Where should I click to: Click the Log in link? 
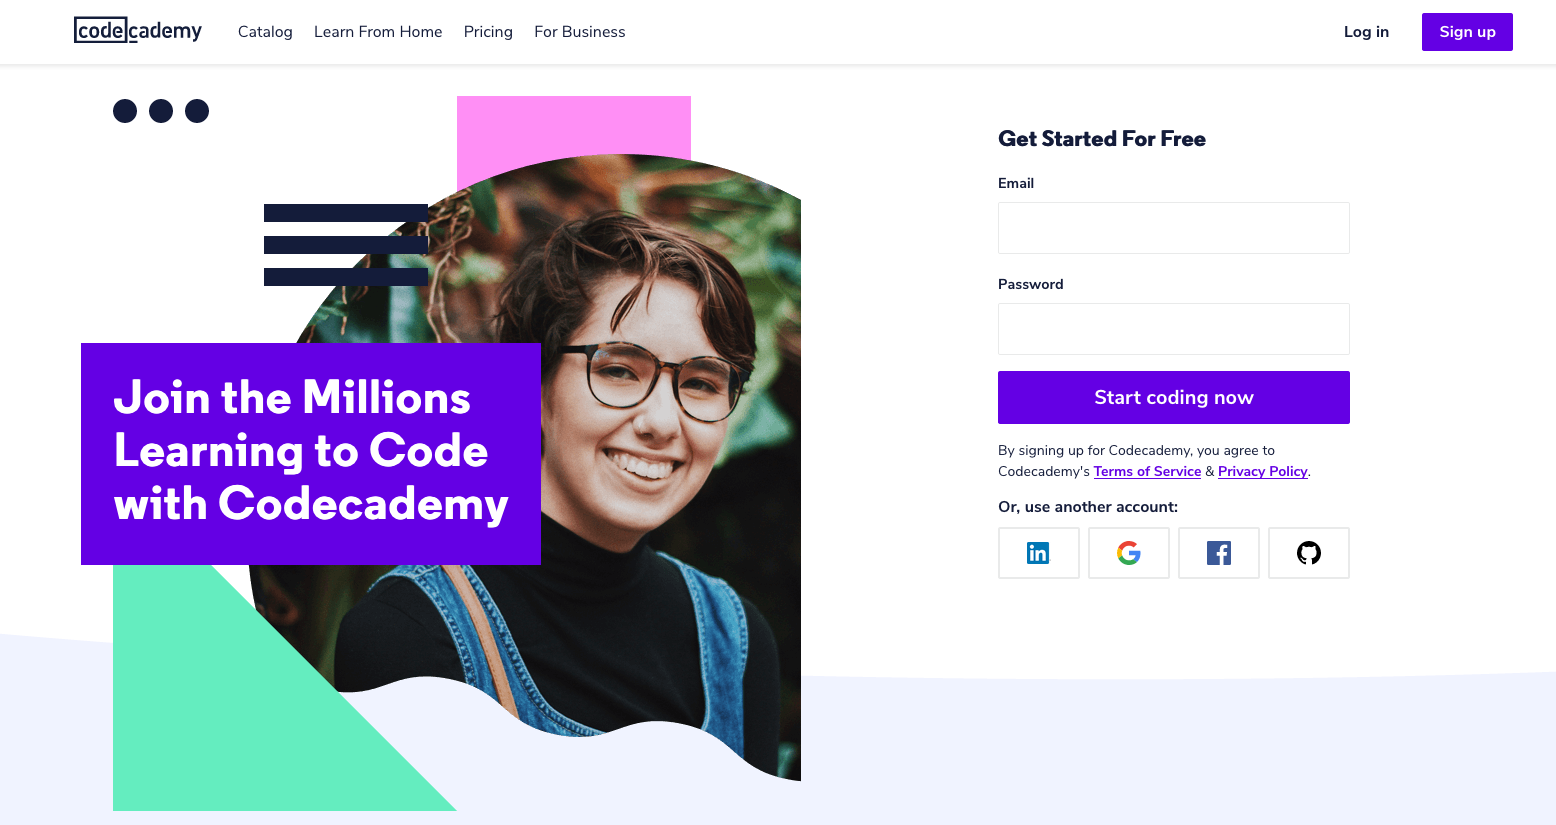tap(1366, 32)
